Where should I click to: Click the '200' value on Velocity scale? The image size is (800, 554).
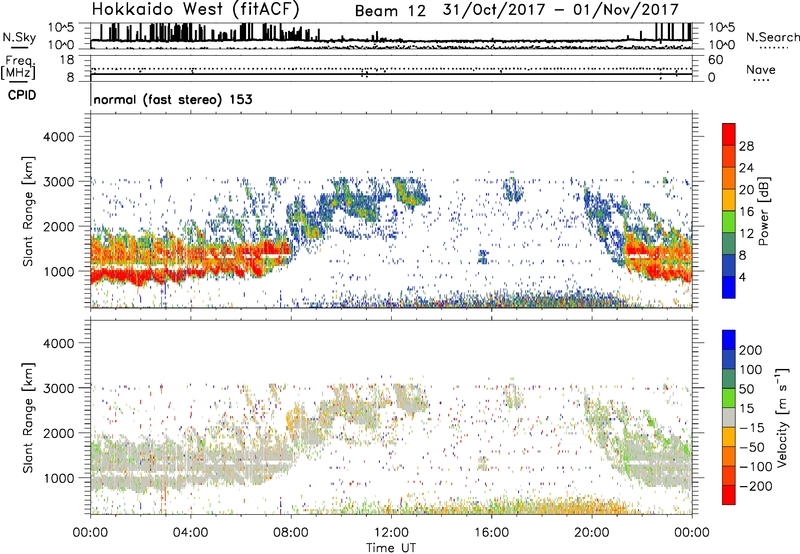click(751, 350)
